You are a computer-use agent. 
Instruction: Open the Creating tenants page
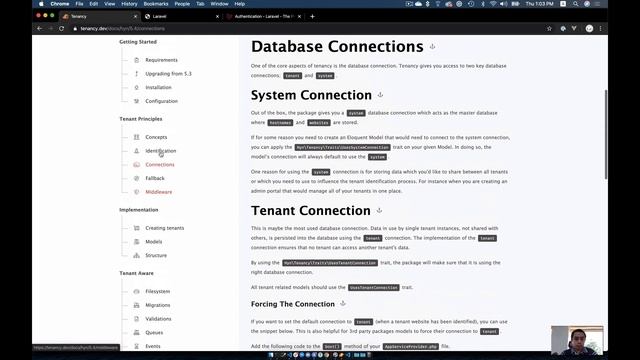[164, 228]
